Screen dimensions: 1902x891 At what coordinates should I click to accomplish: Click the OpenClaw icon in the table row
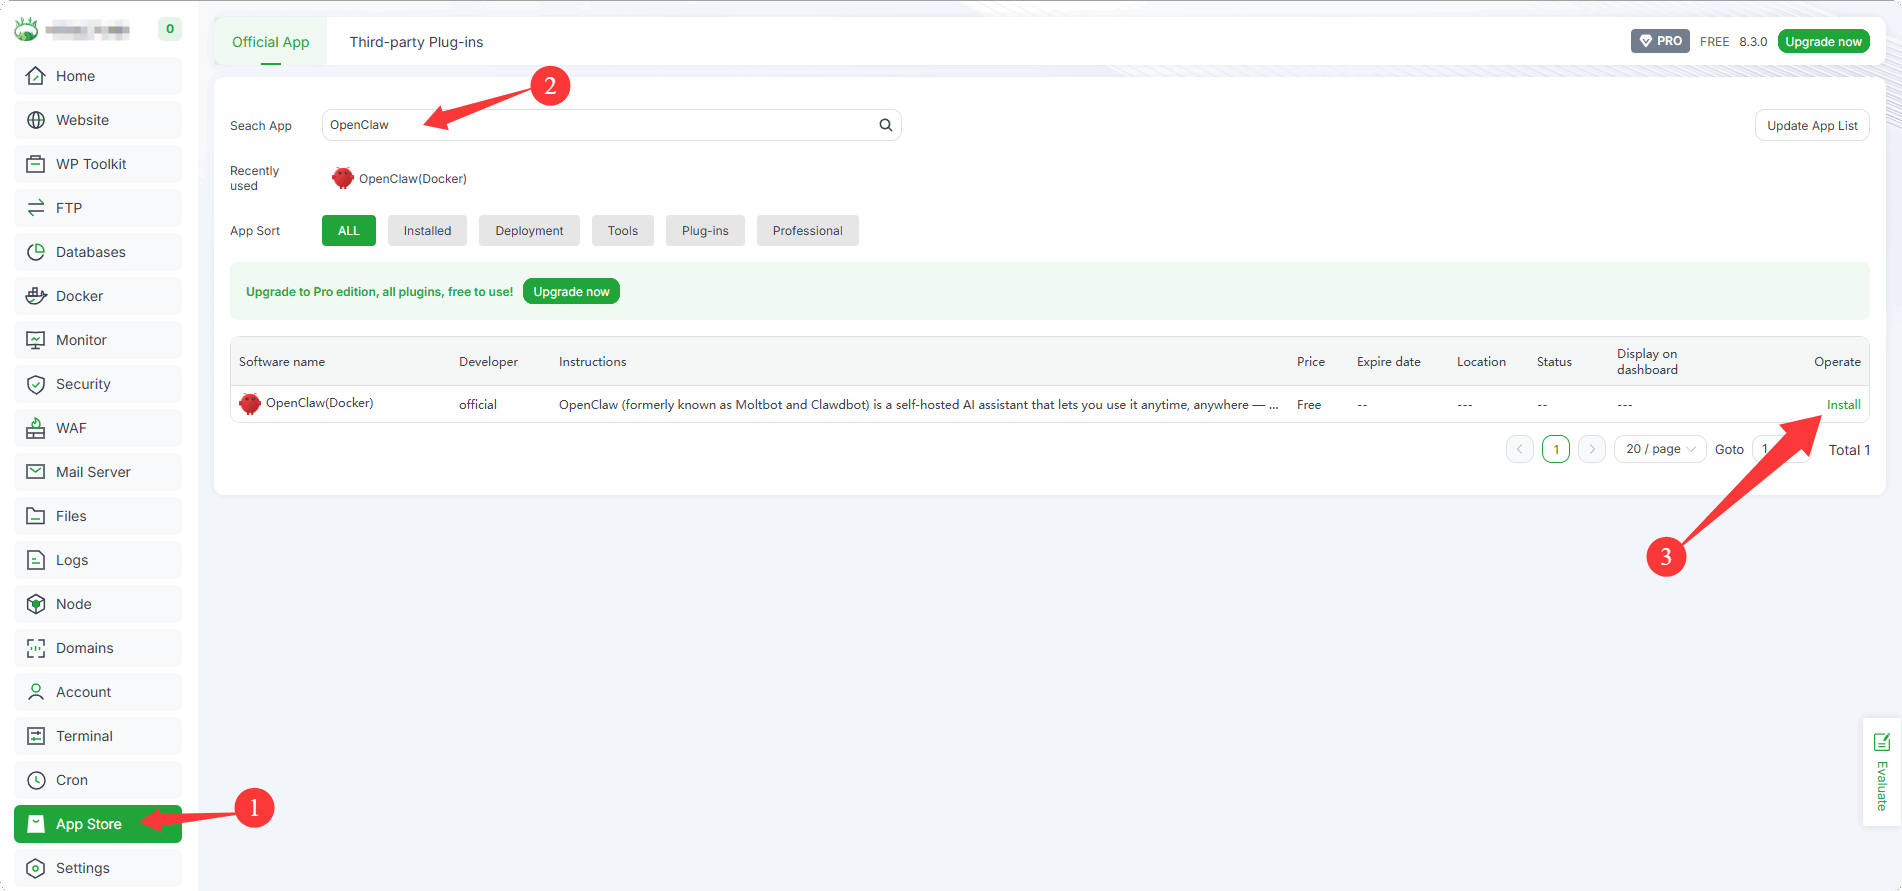pyautogui.click(x=250, y=404)
